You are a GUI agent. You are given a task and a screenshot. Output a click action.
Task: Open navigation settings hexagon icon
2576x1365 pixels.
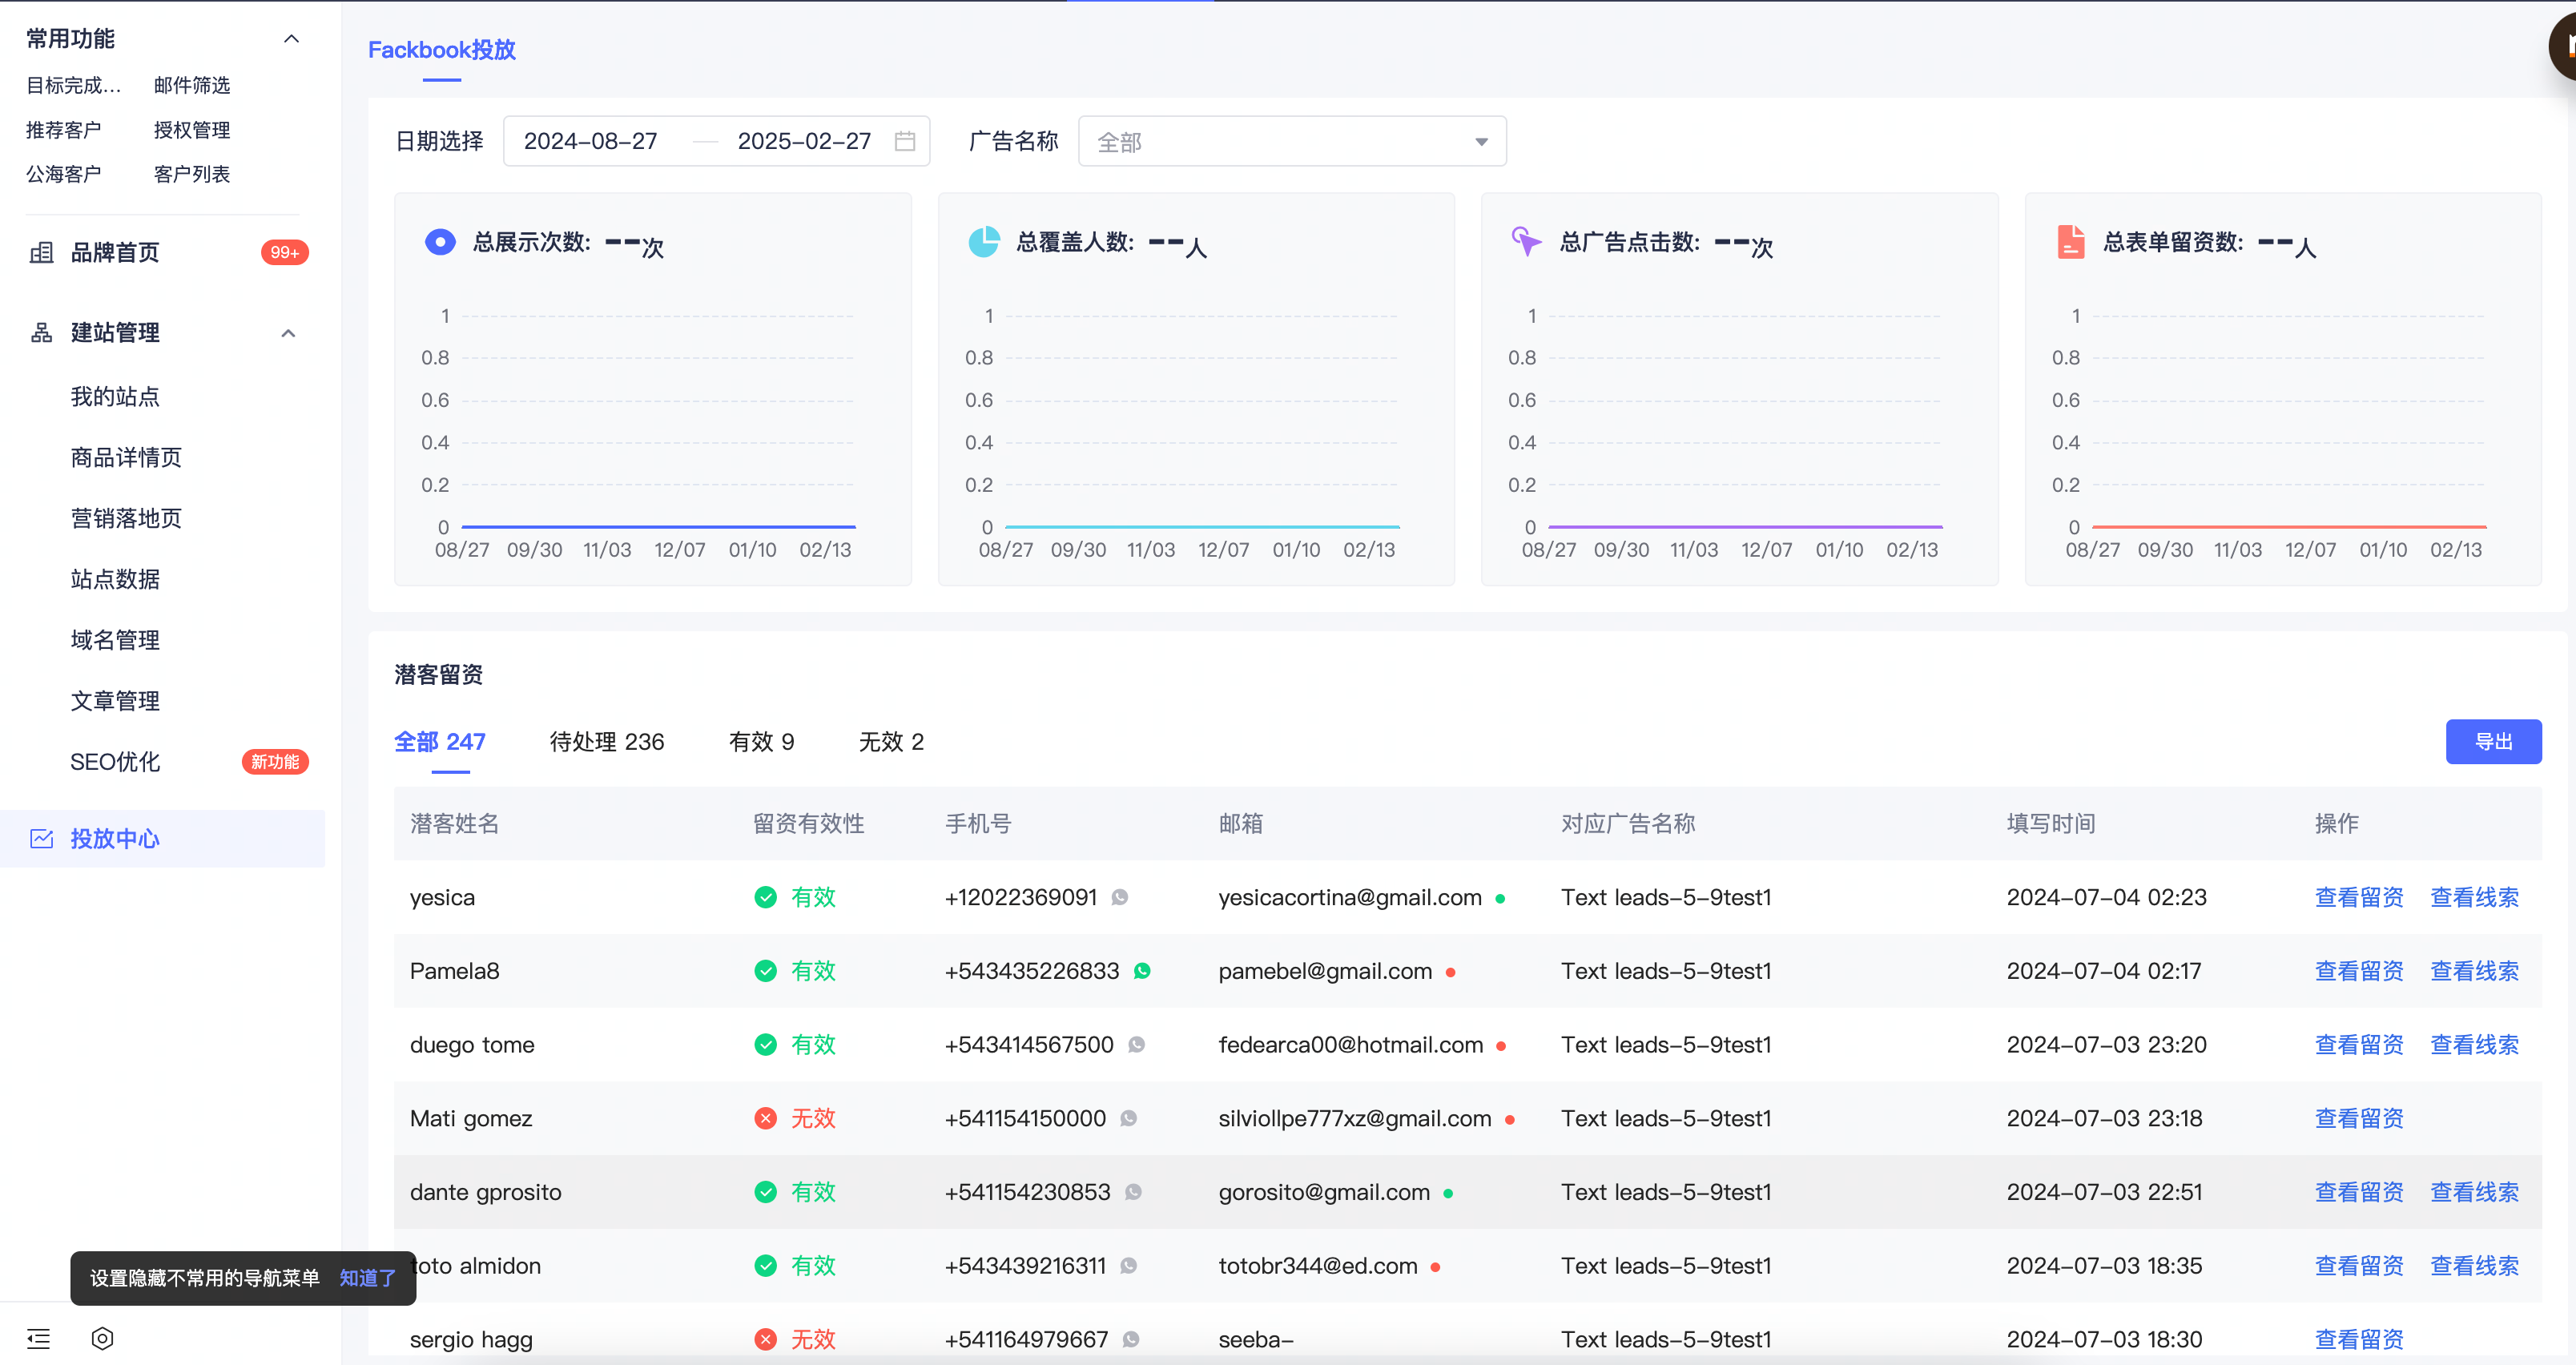tap(102, 1338)
